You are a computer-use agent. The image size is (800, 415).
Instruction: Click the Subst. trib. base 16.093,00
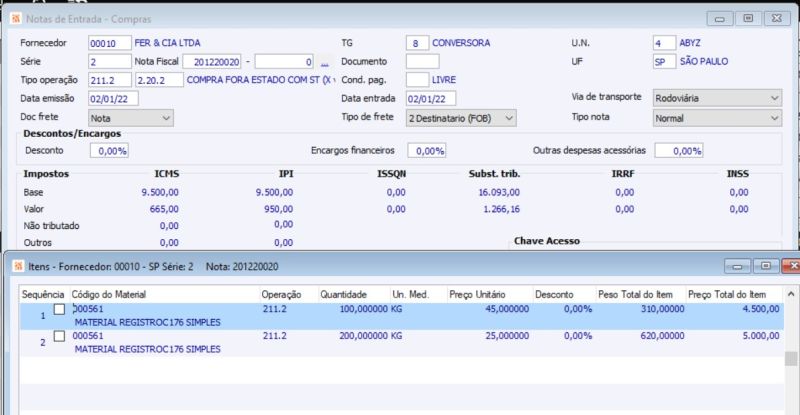tap(499, 192)
